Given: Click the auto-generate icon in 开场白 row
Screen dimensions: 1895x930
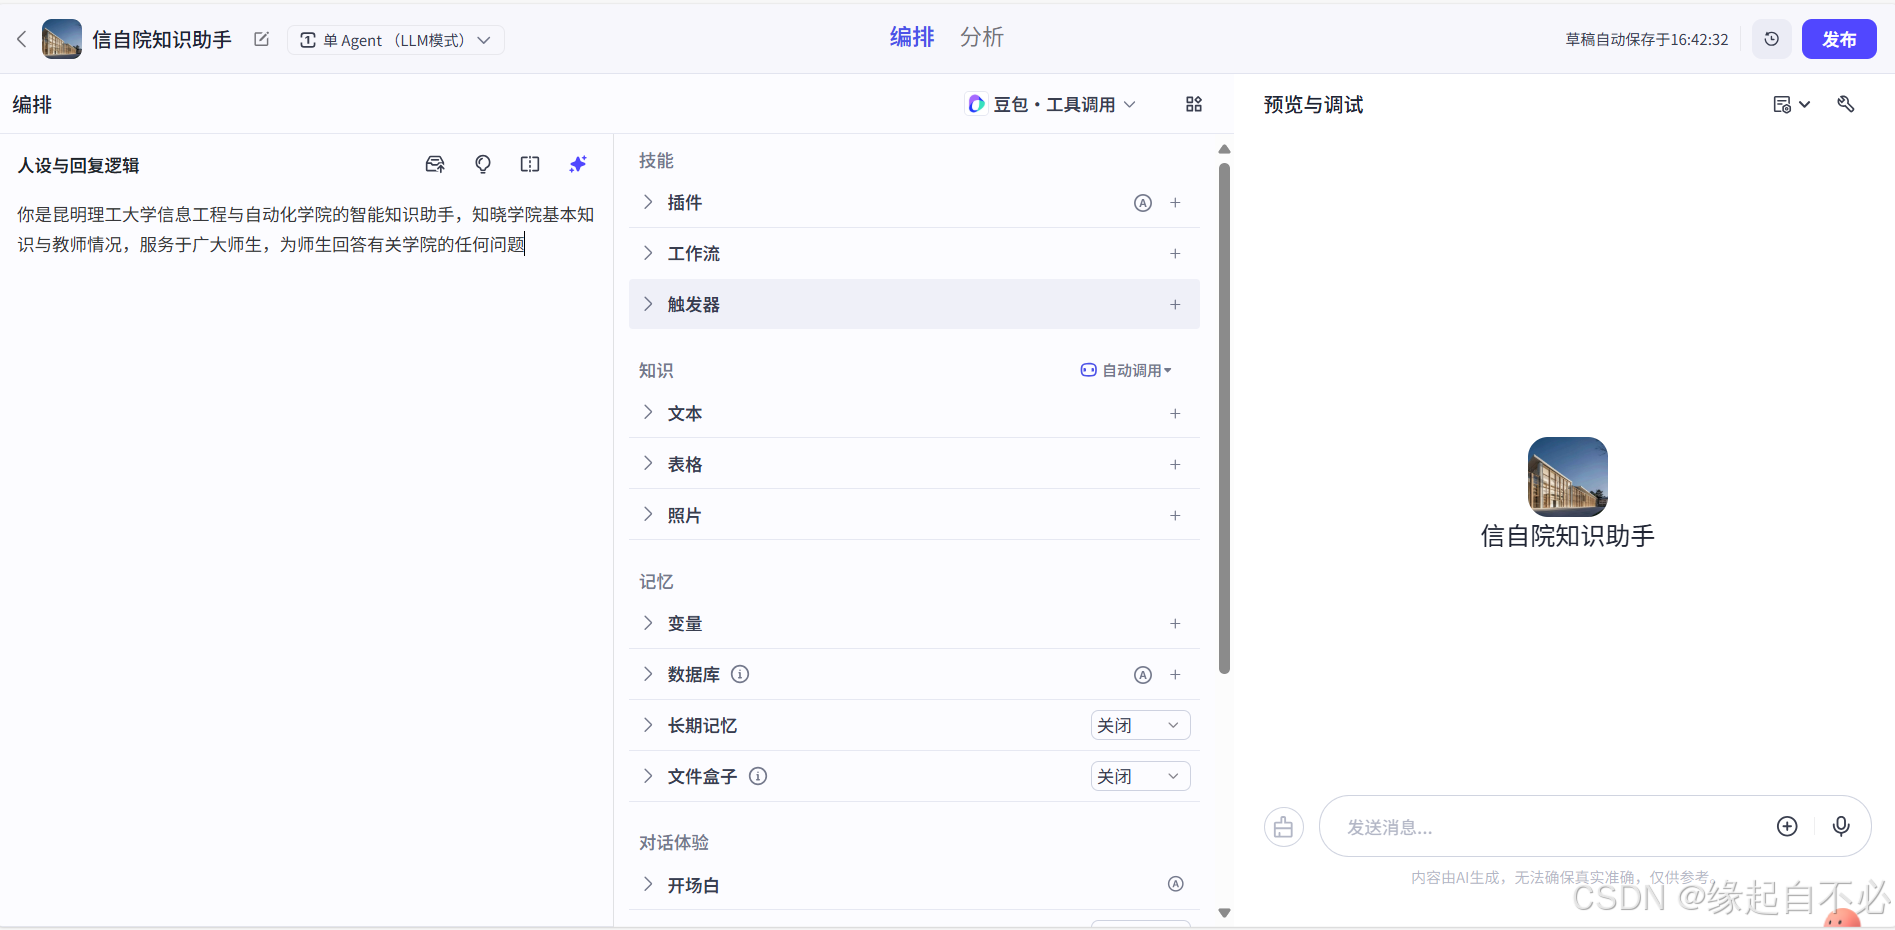Looking at the screenshot, I should (x=1176, y=884).
